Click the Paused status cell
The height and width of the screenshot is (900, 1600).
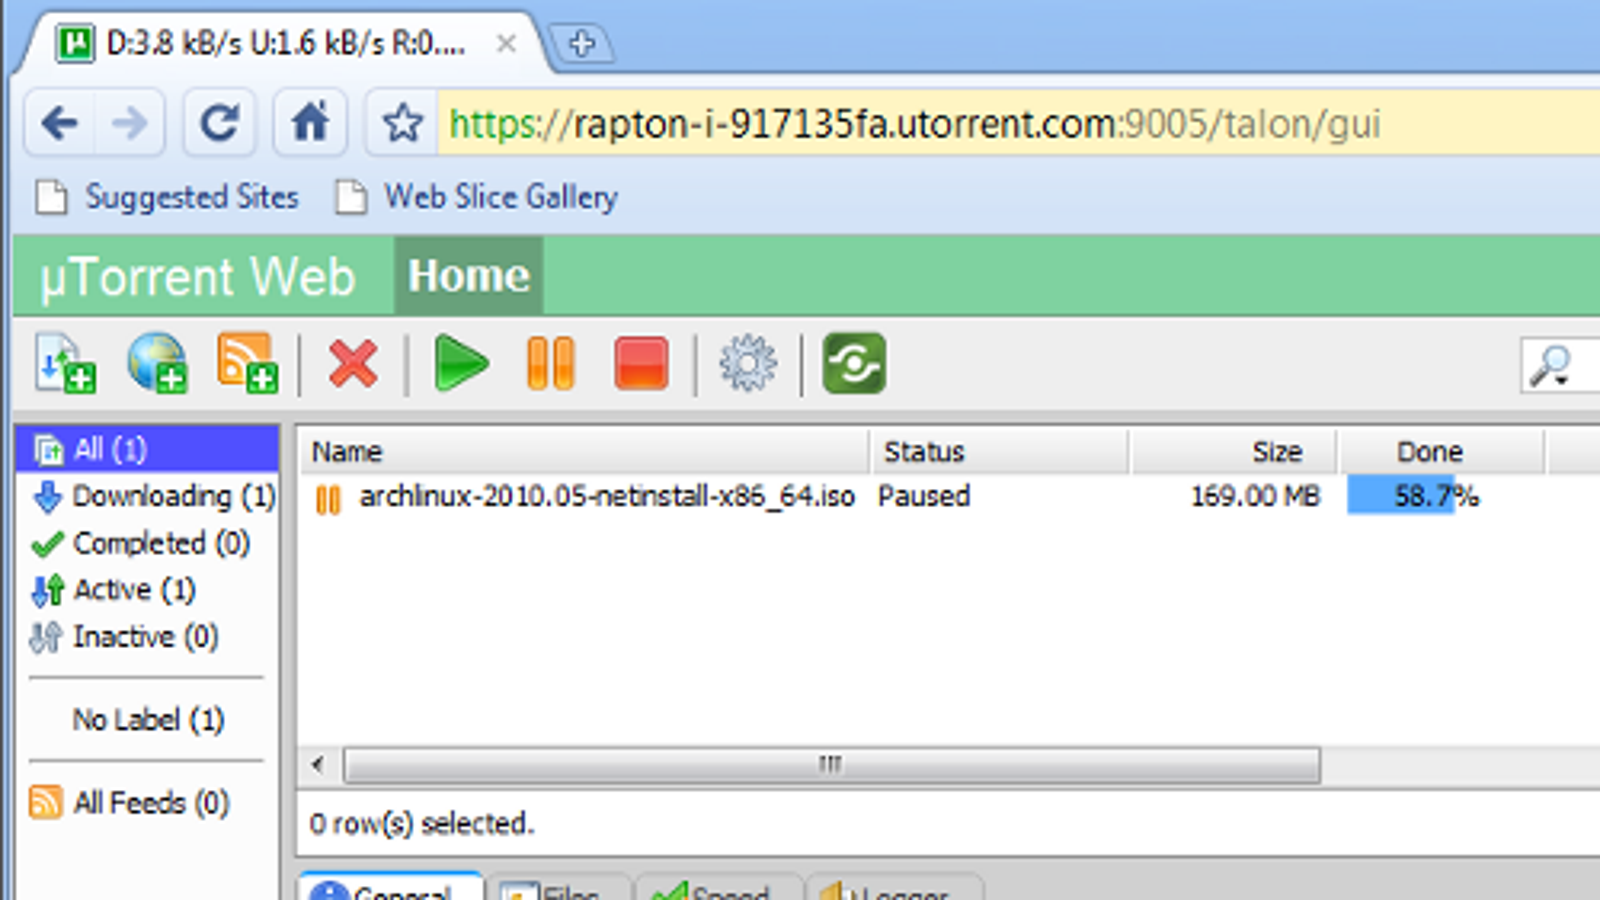pos(924,496)
